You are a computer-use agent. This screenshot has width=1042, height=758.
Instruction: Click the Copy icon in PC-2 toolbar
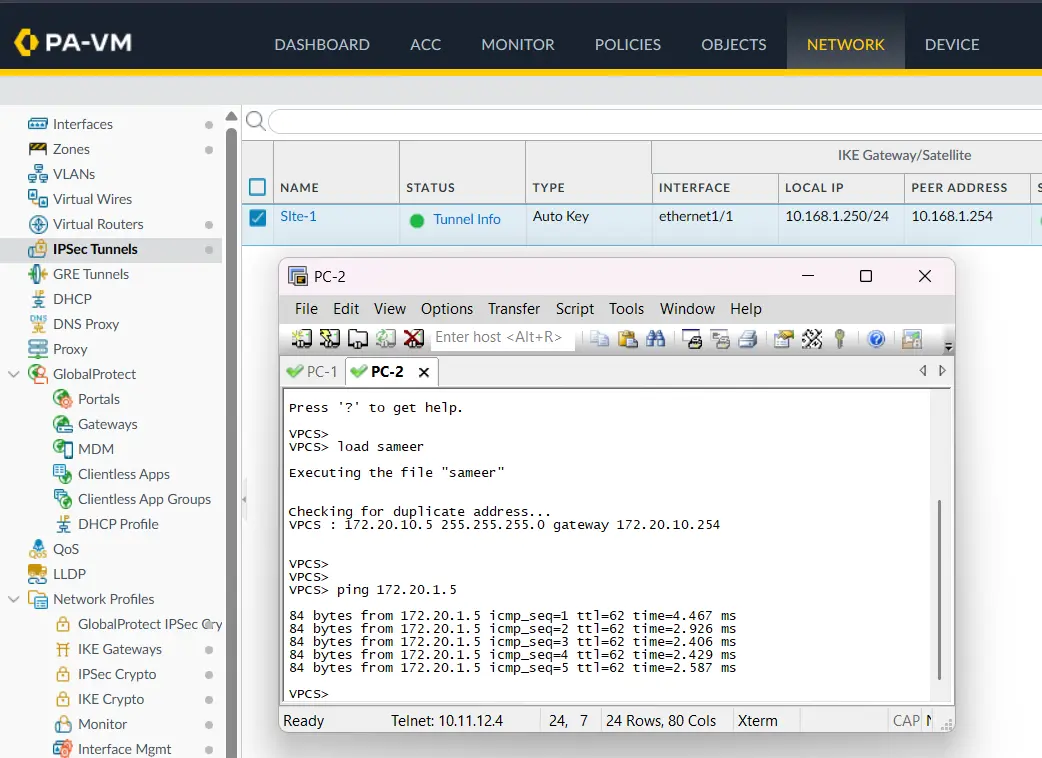599,339
